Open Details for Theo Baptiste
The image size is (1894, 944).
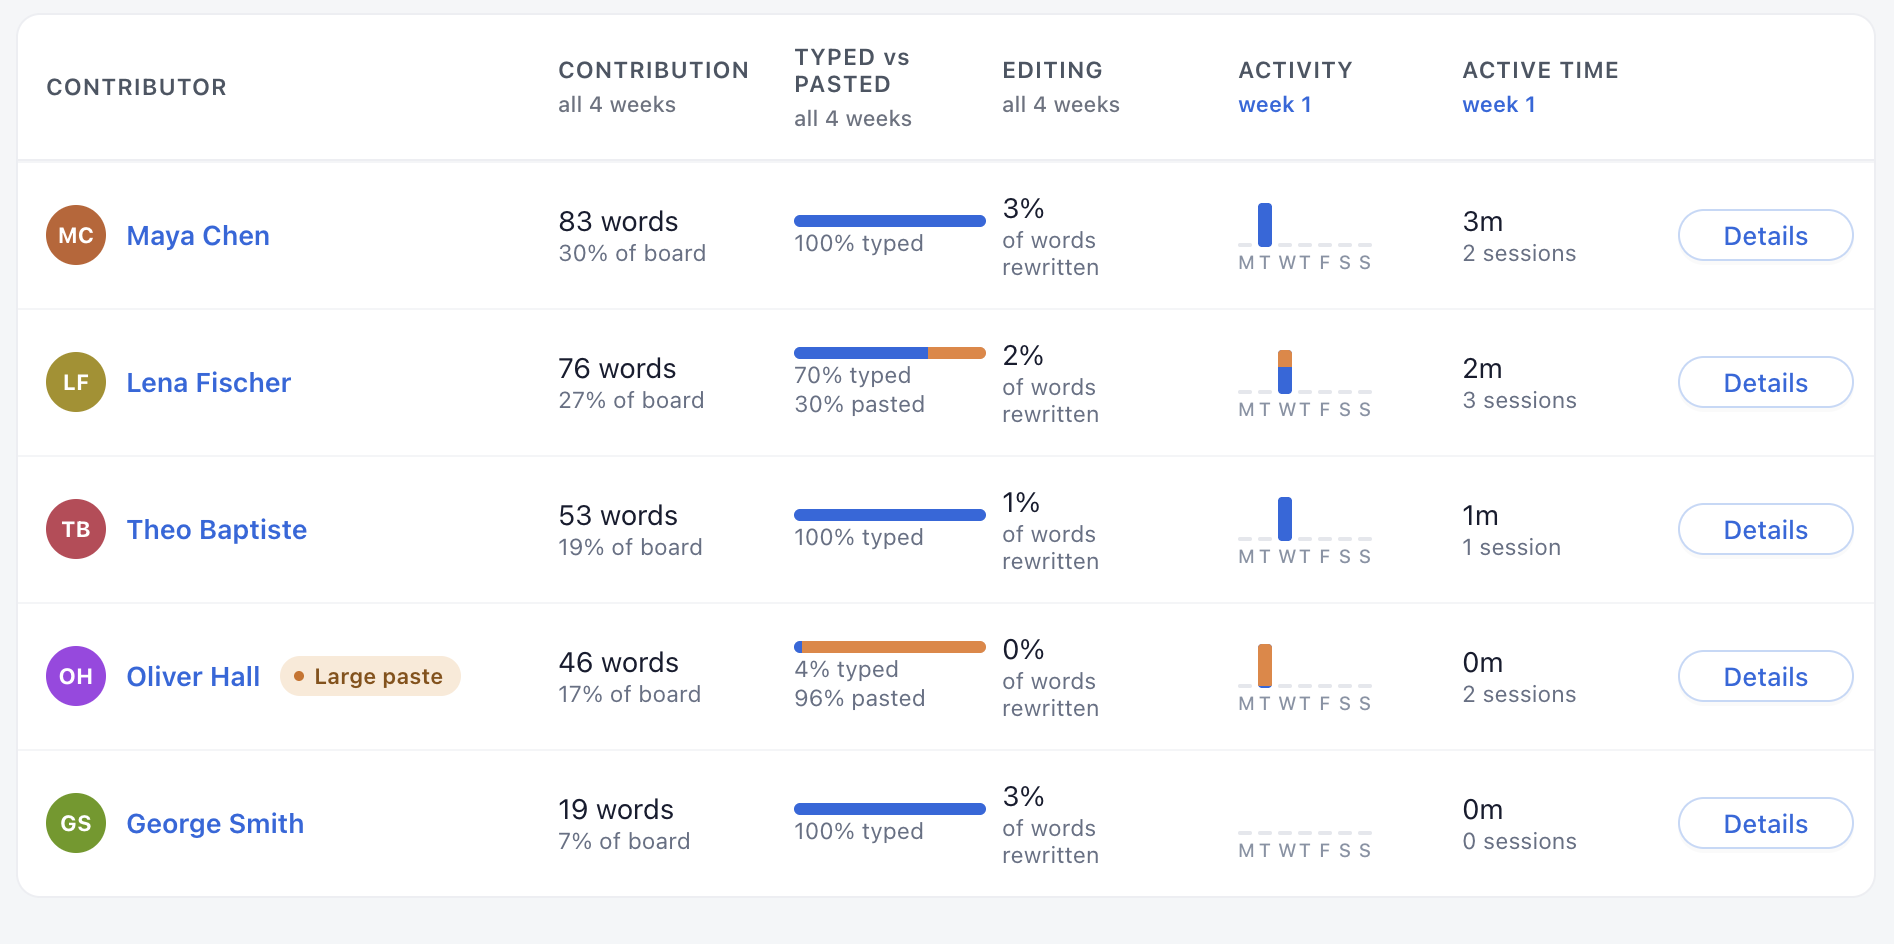(1765, 530)
